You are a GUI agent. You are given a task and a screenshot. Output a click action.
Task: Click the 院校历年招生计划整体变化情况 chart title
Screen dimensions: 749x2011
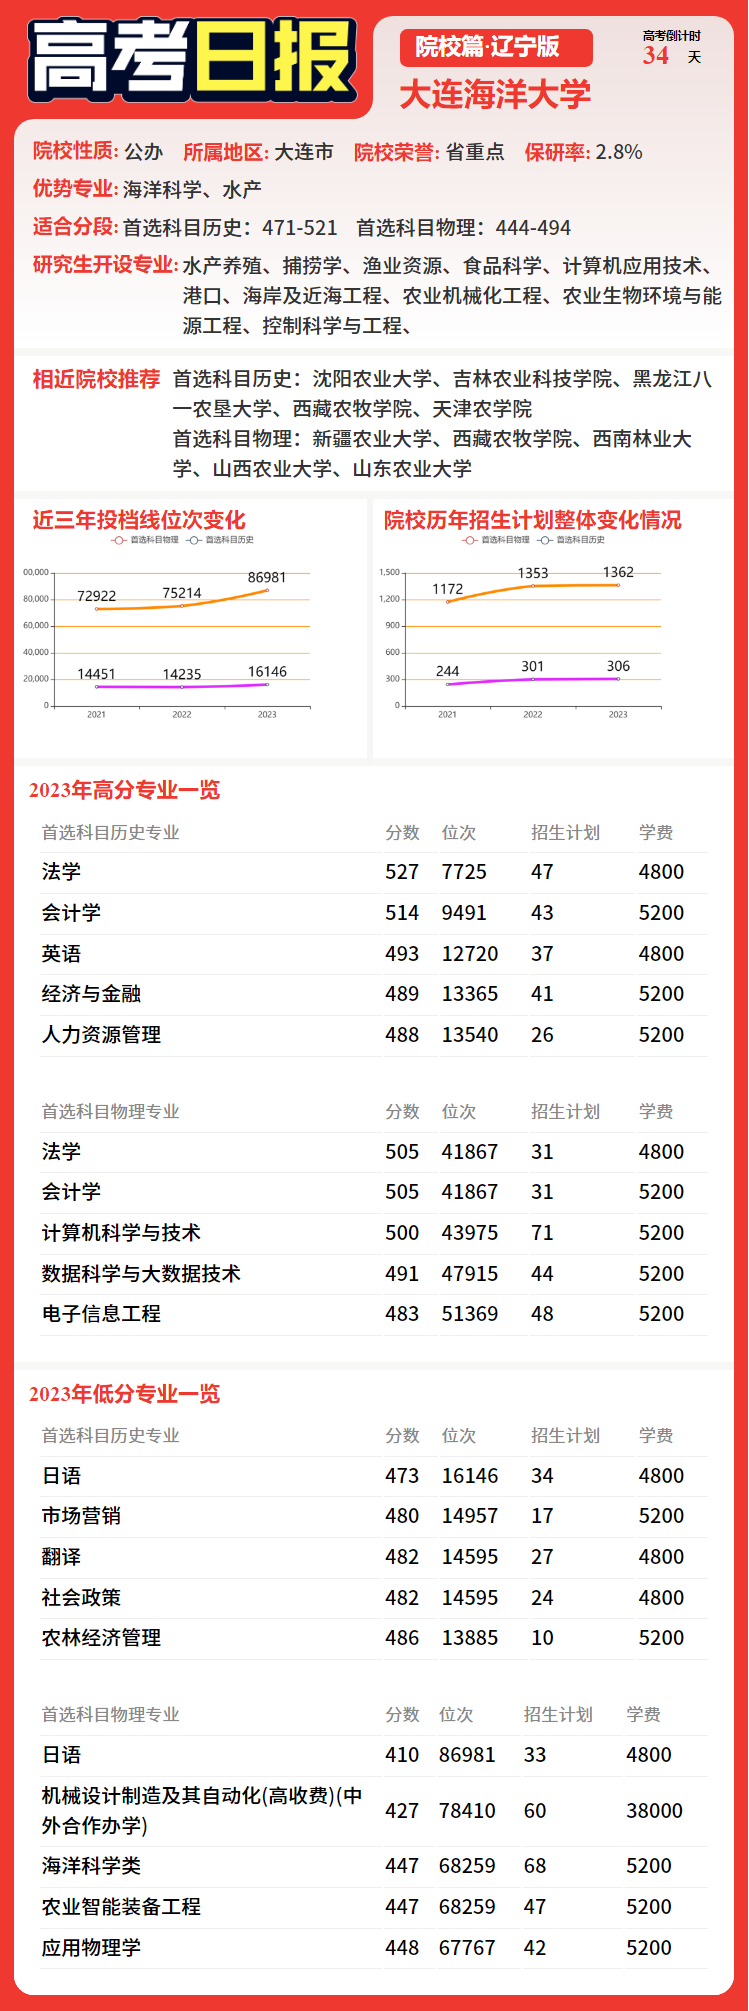pyautogui.click(x=533, y=520)
